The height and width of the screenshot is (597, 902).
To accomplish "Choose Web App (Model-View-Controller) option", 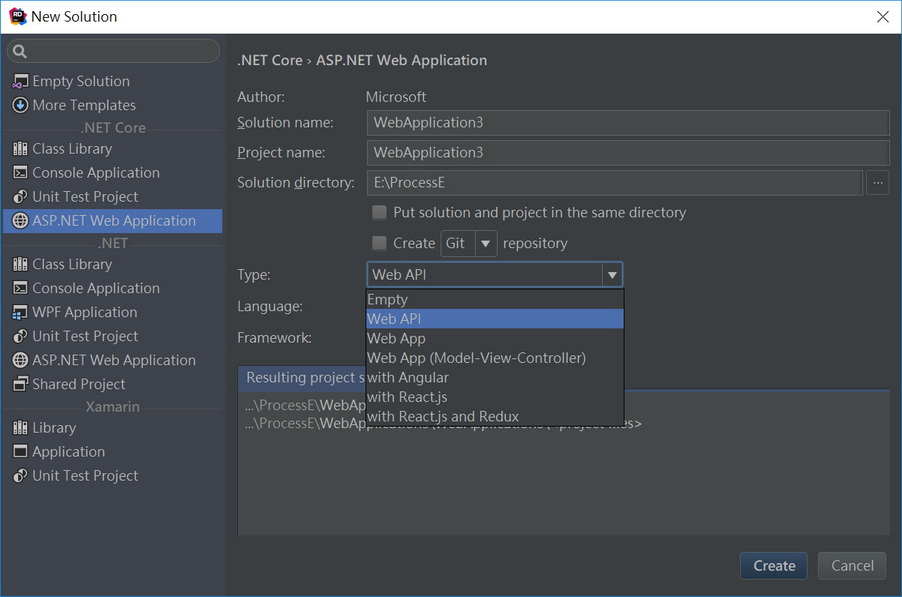I will (476, 358).
